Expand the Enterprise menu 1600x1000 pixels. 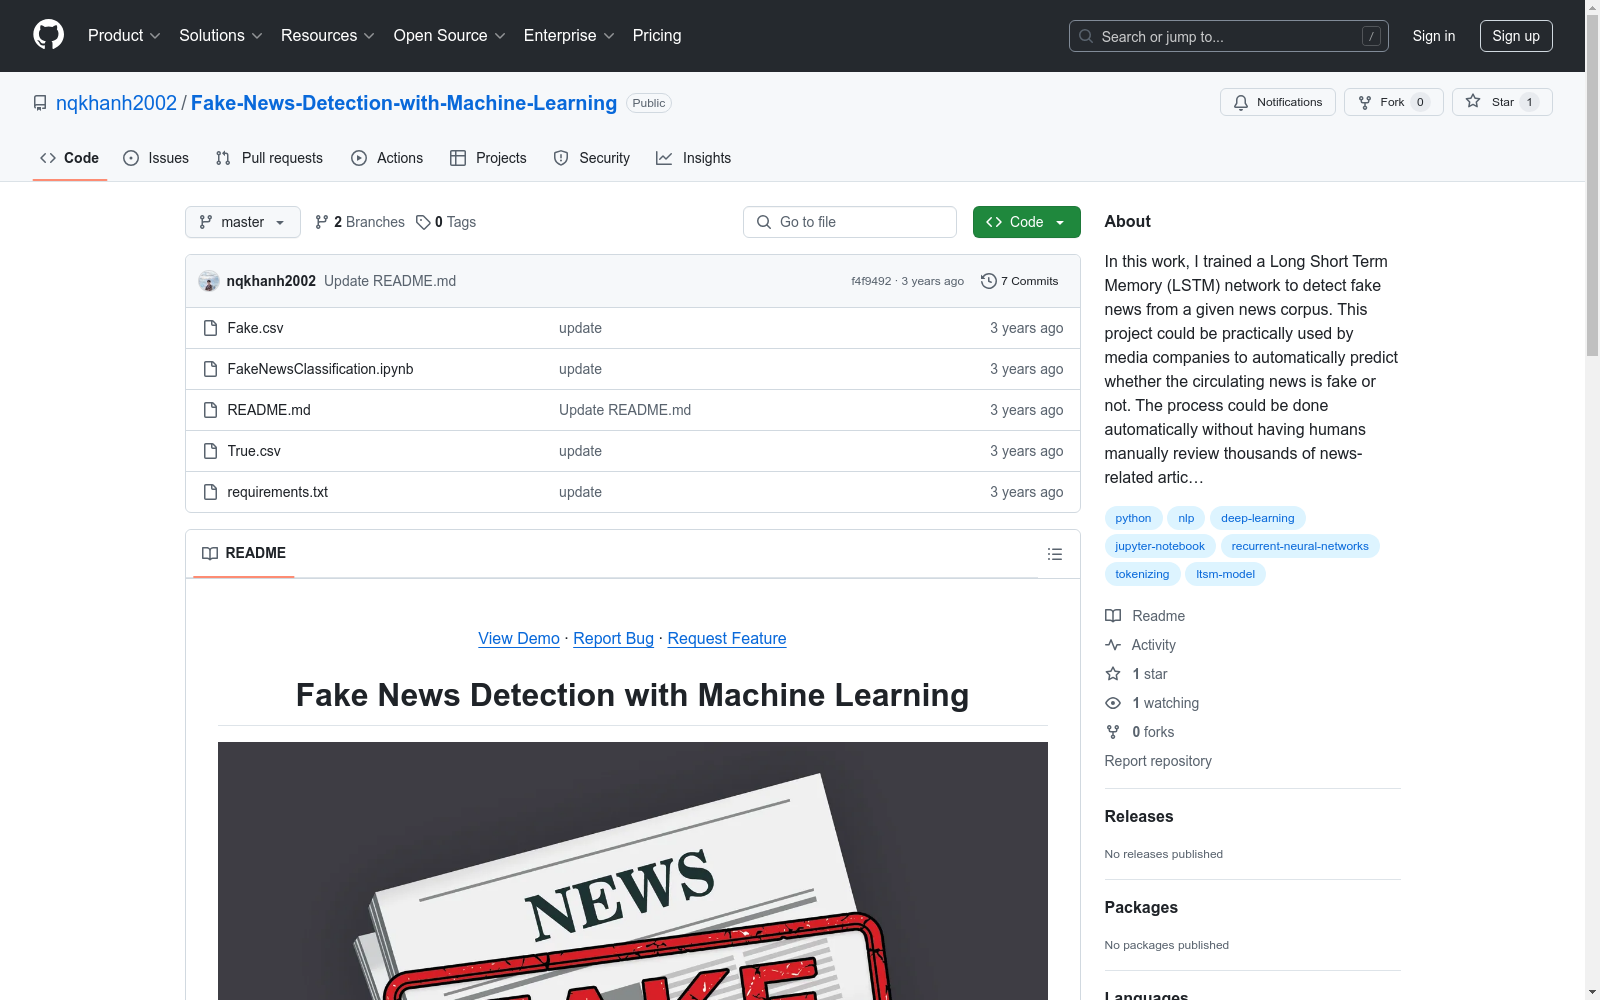tap(569, 35)
